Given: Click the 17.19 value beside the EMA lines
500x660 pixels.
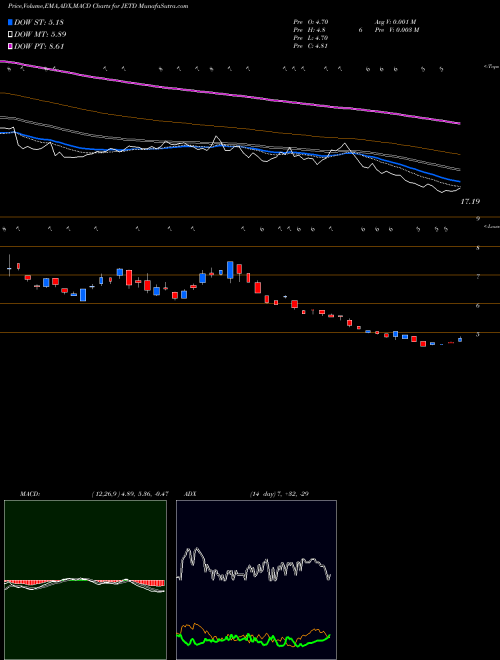Looking at the screenshot, I should pos(470,202).
